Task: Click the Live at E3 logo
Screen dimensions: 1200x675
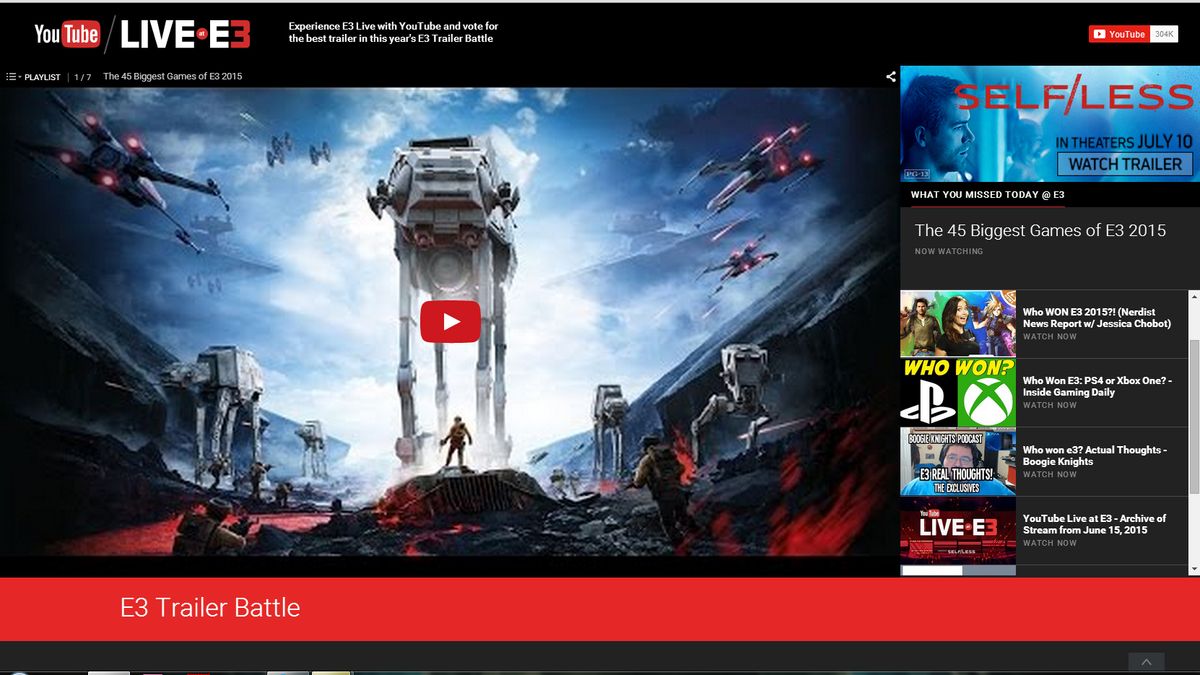Action: [185, 33]
